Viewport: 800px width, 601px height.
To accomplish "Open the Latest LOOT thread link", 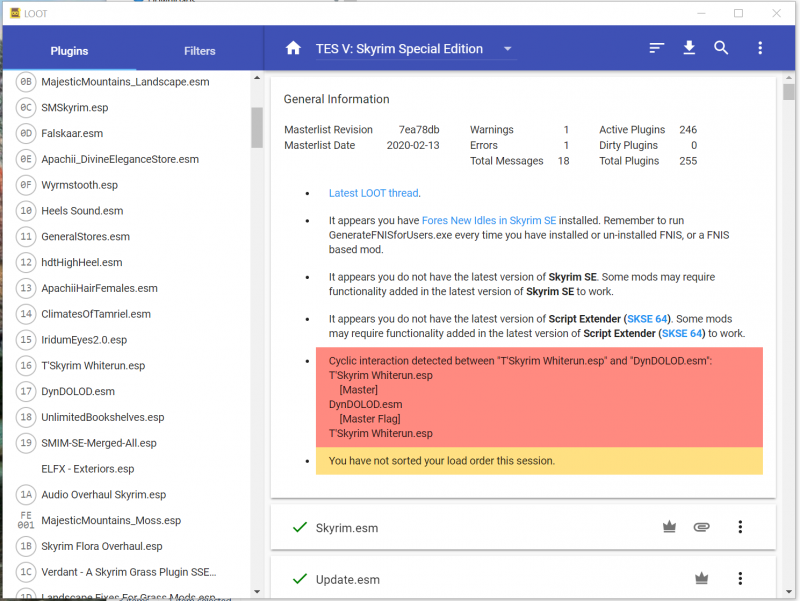I will coord(373,193).
